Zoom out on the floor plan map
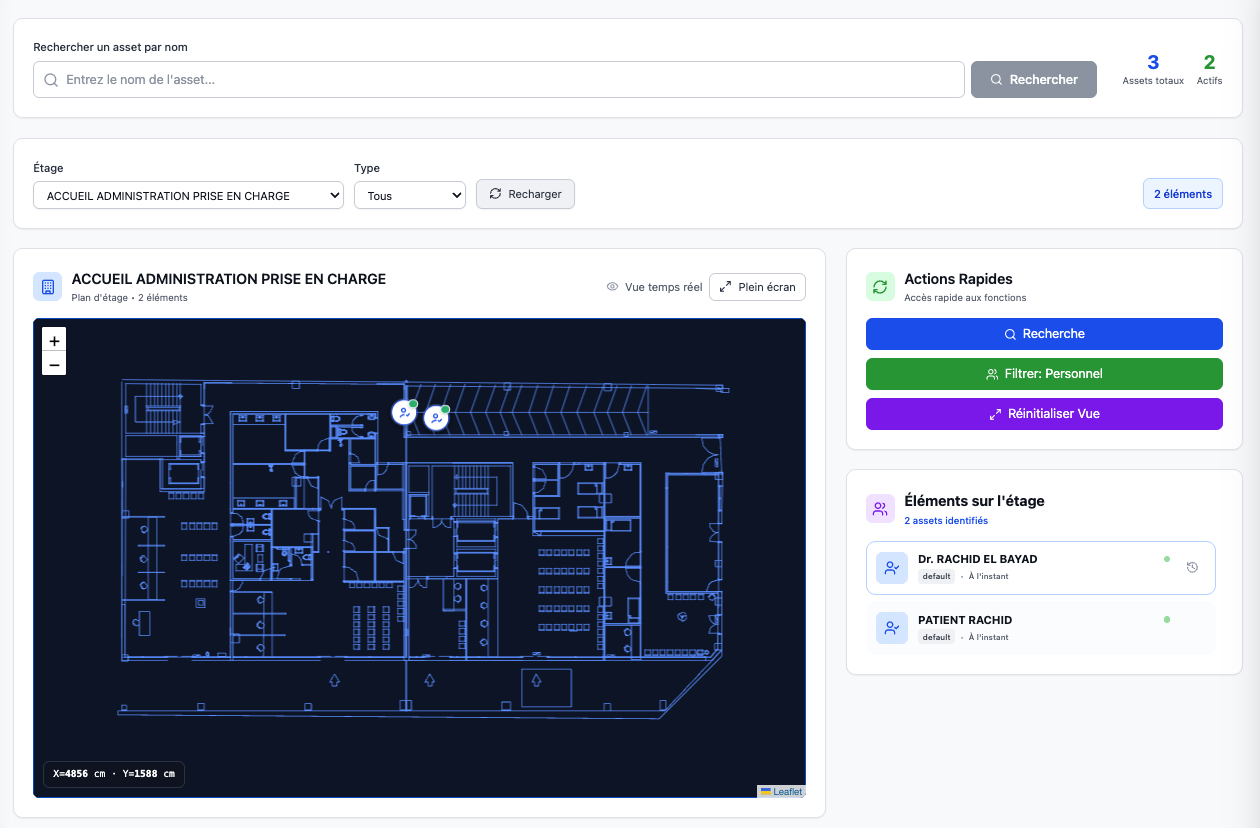1260x828 pixels. pos(54,365)
